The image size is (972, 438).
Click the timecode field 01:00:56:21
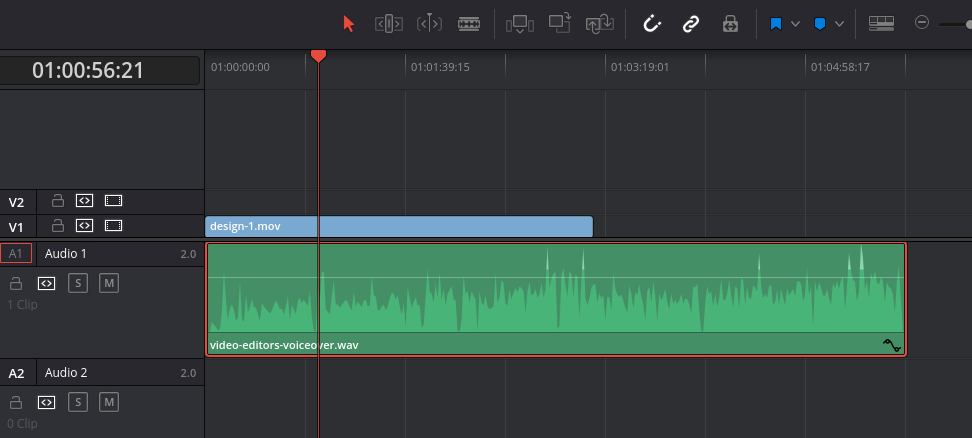click(88, 70)
